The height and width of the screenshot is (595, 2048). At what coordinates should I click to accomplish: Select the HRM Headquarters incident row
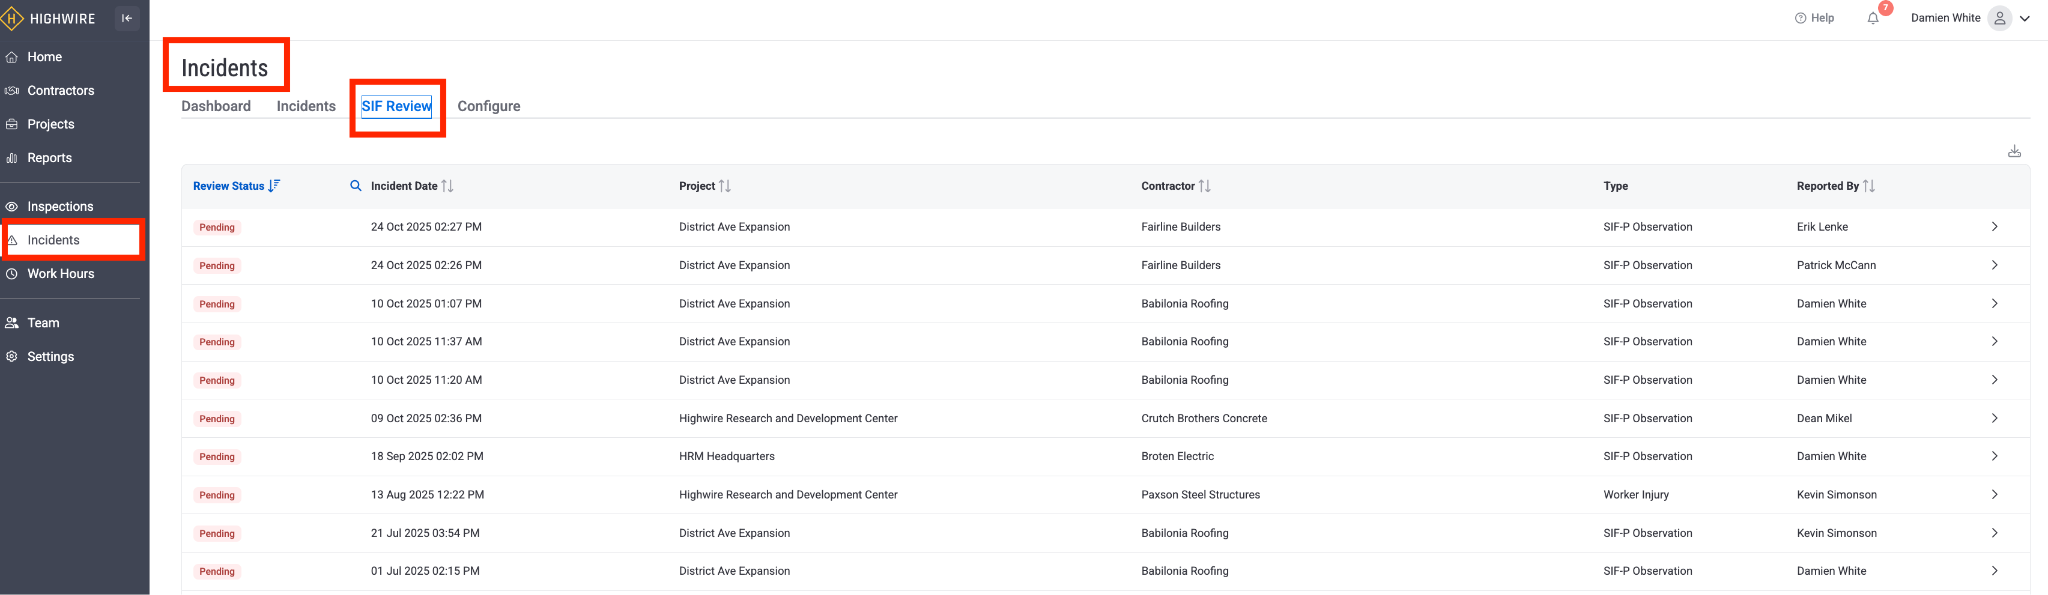click(x=727, y=457)
